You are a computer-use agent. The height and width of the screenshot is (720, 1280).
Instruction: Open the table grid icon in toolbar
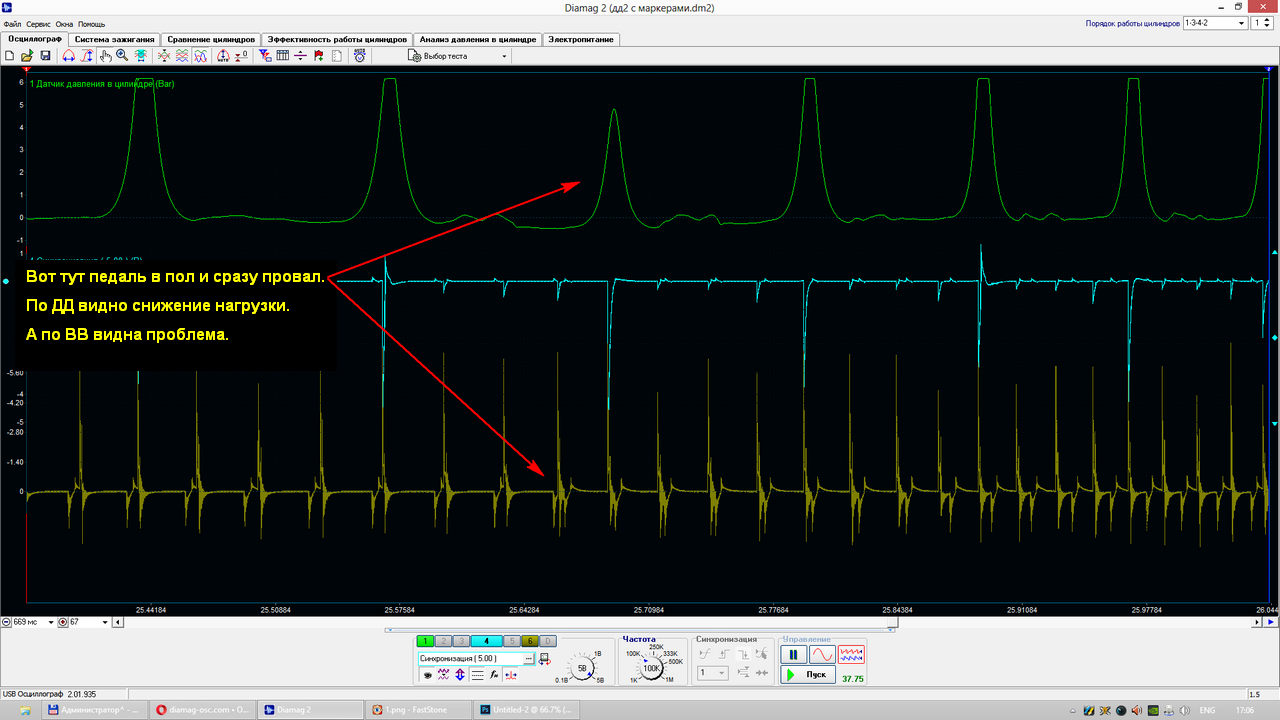283,56
